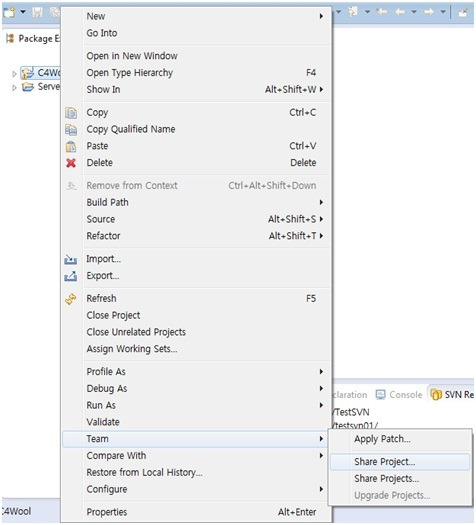476x525 pixels.
Task: Click Export… menu entry text
Action: [102, 276]
